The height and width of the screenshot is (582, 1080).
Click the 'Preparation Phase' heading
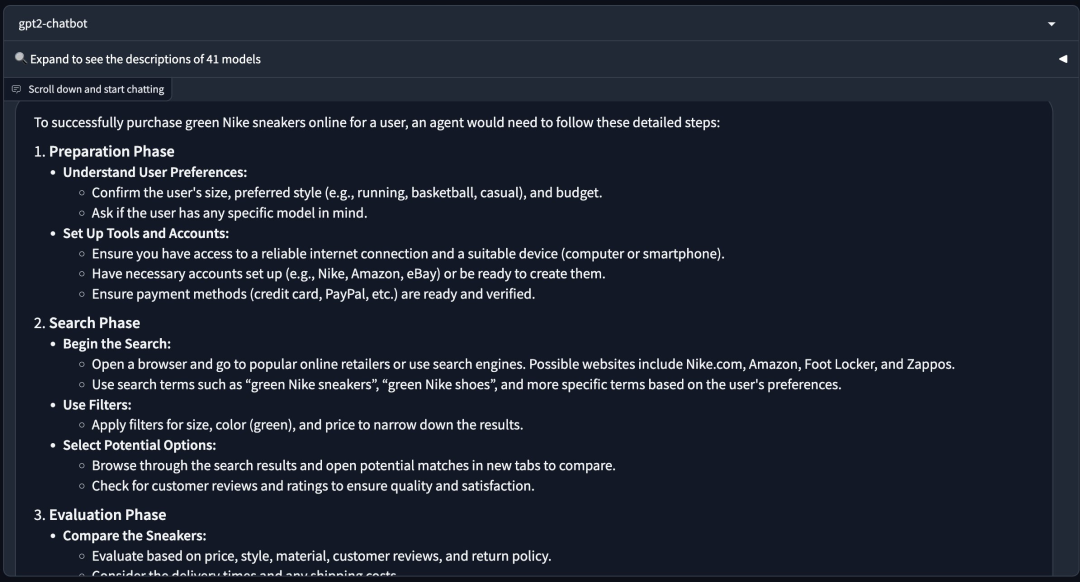(x=112, y=152)
